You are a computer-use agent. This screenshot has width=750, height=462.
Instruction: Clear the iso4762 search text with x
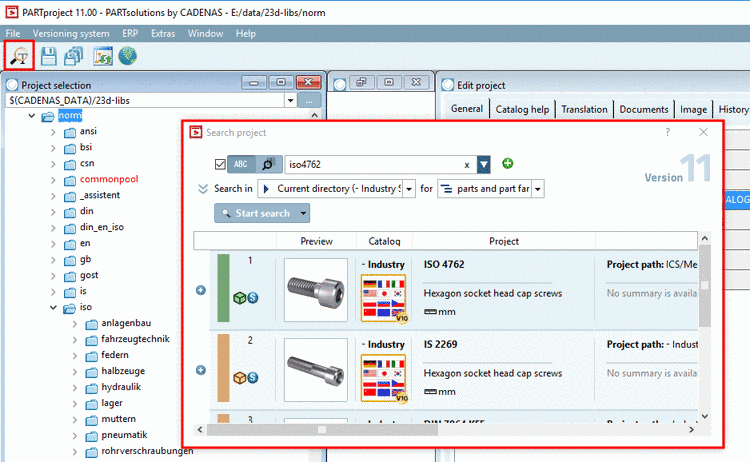pos(467,165)
